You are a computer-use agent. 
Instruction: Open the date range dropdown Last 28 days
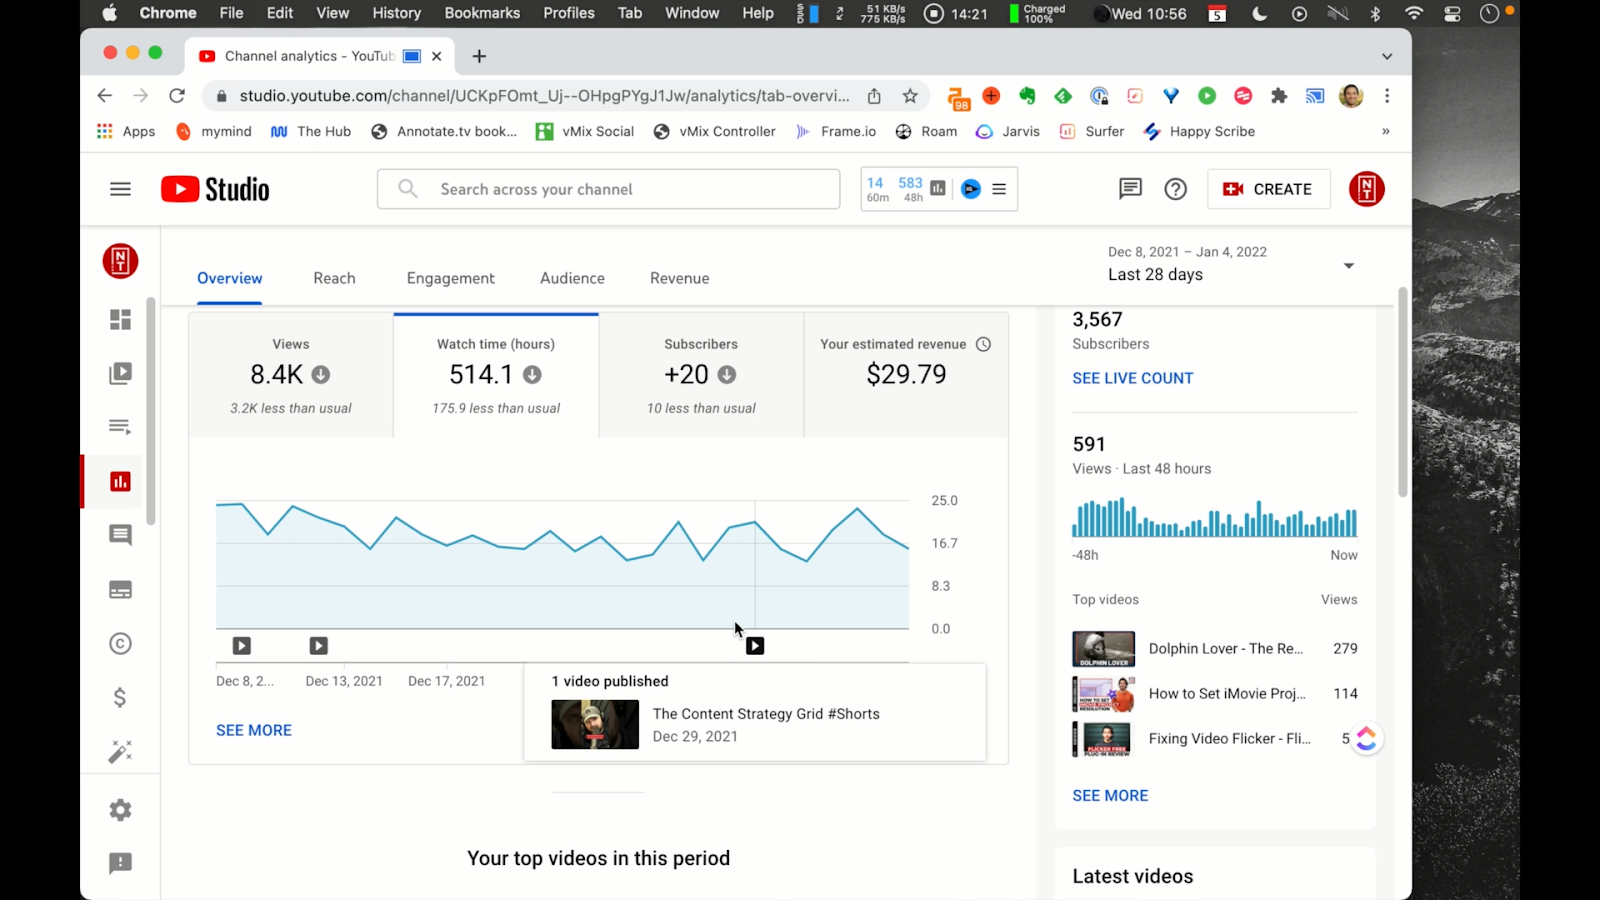[x=1232, y=265]
